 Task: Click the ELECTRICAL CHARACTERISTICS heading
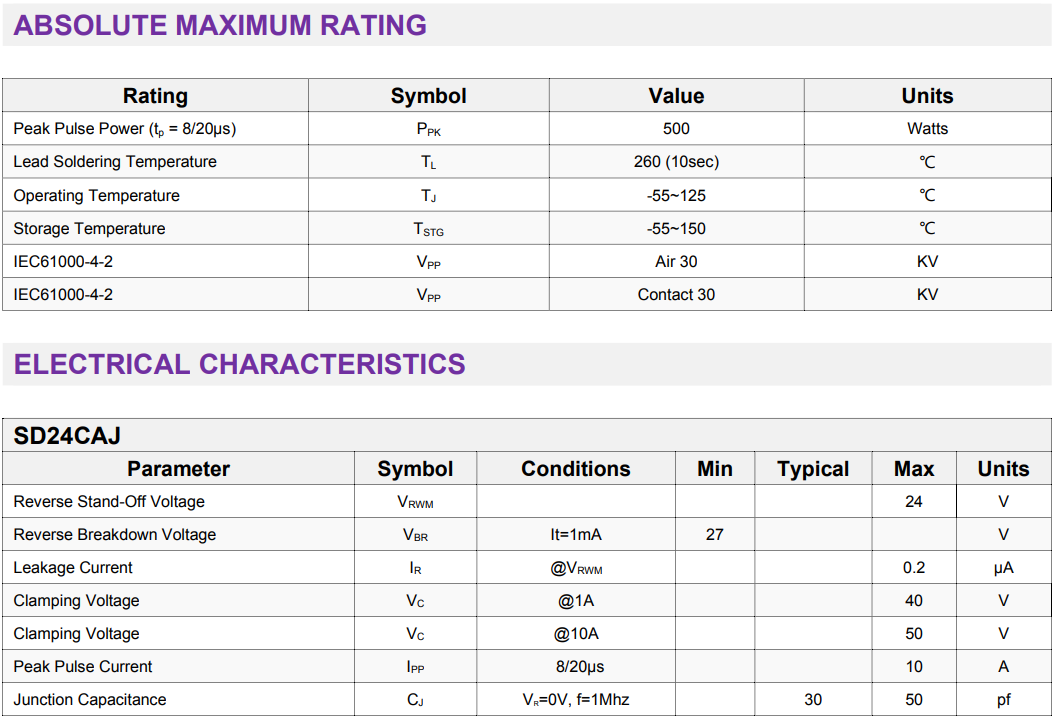[x=240, y=364]
